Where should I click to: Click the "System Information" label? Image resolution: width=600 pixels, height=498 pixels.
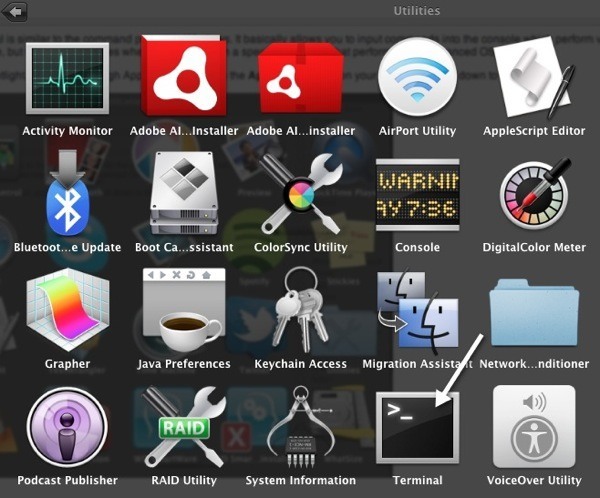coord(301,480)
